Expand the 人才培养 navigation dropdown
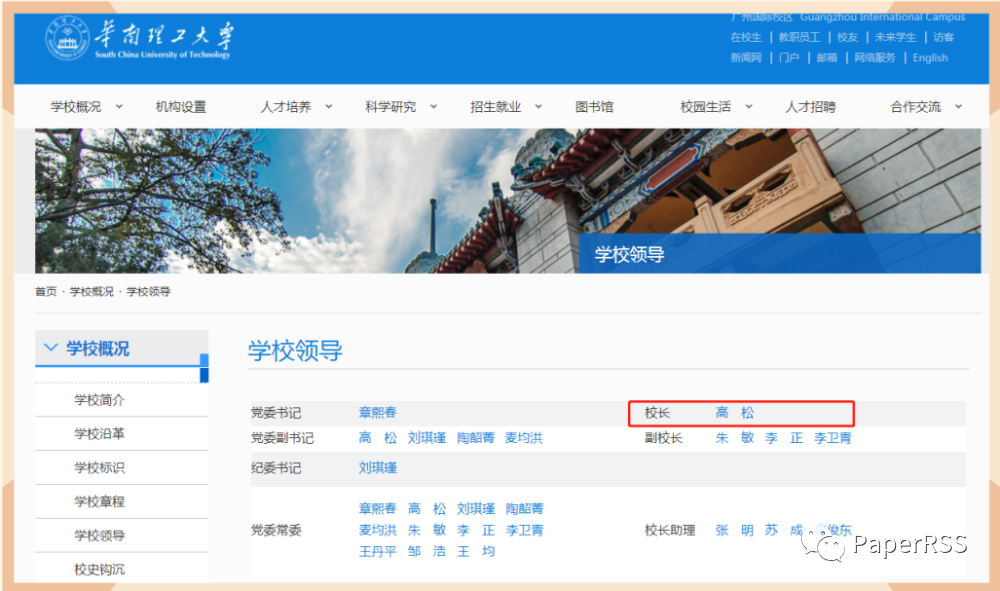1000x591 pixels. click(329, 106)
